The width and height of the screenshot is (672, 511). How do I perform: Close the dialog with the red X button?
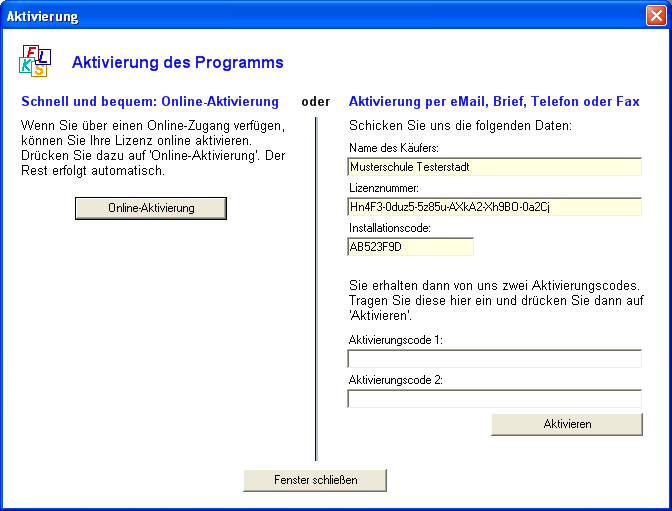(655, 16)
